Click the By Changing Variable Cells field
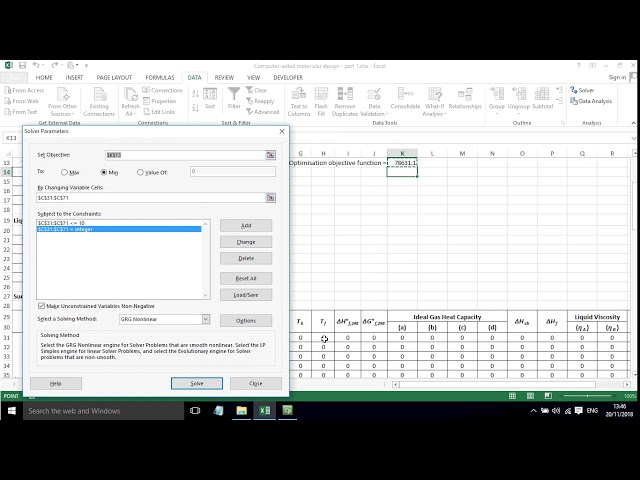Viewport: 640px width, 480px height. point(151,198)
